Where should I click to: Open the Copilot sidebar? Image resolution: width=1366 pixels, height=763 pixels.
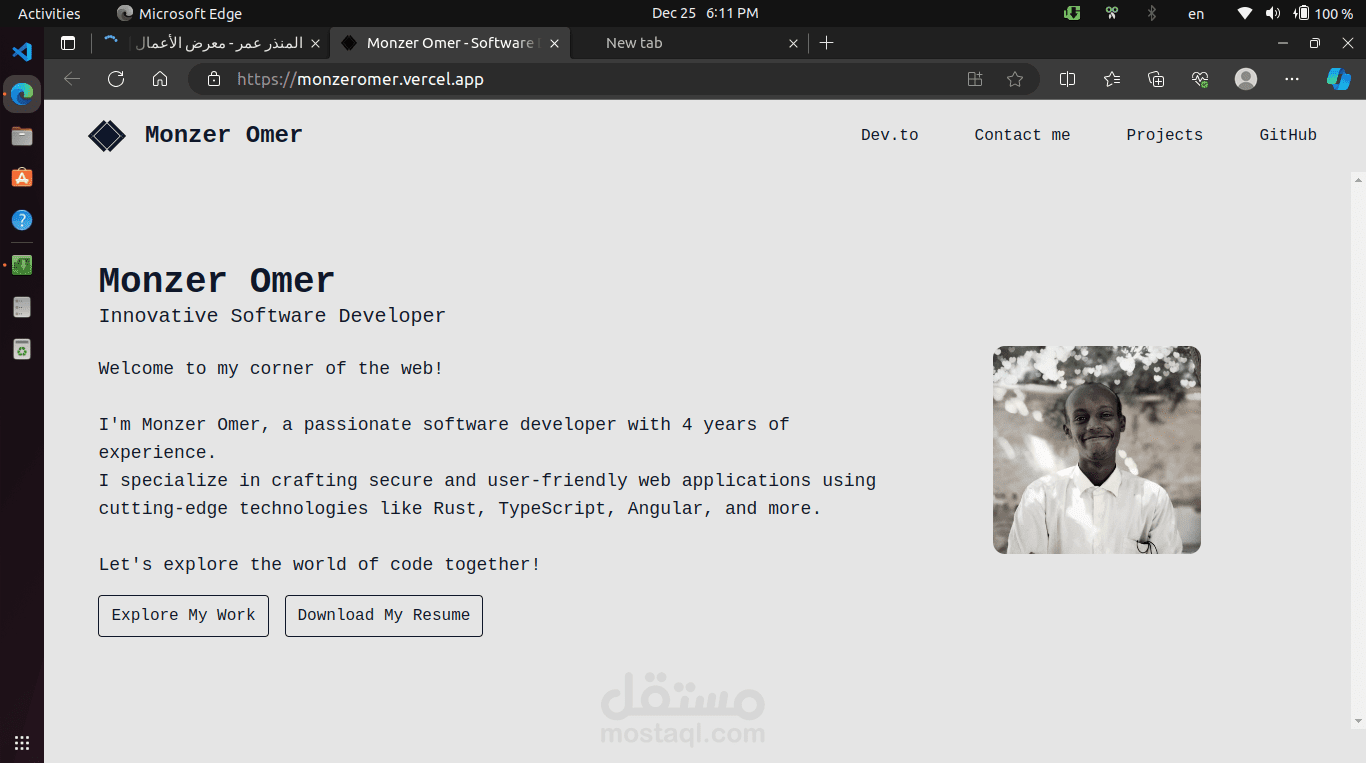[1339, 79]
